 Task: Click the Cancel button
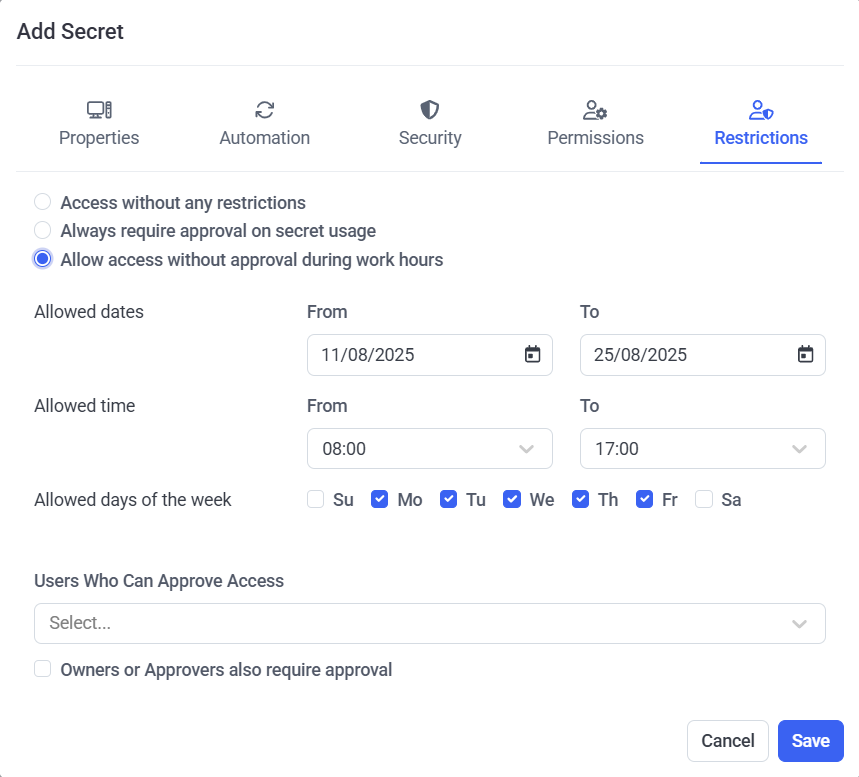coord(727,741)
